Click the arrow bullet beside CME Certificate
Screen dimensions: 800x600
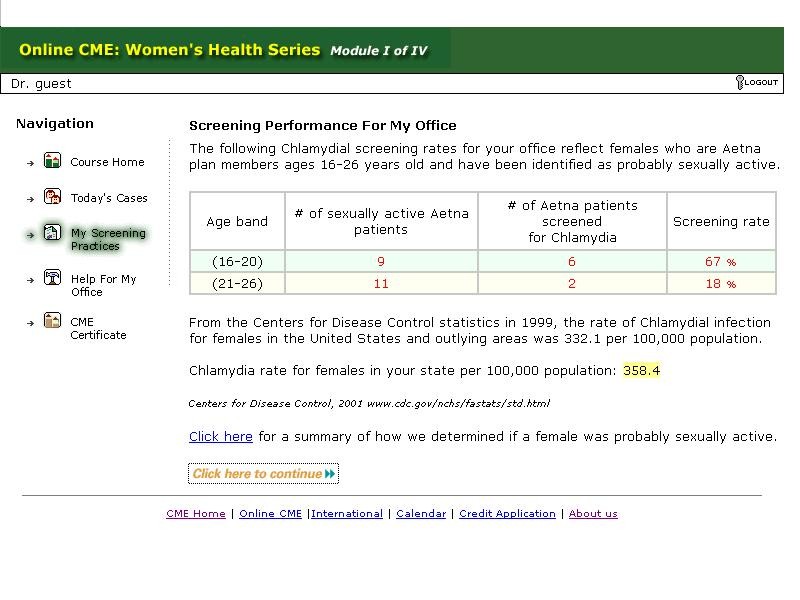point(31,323)
